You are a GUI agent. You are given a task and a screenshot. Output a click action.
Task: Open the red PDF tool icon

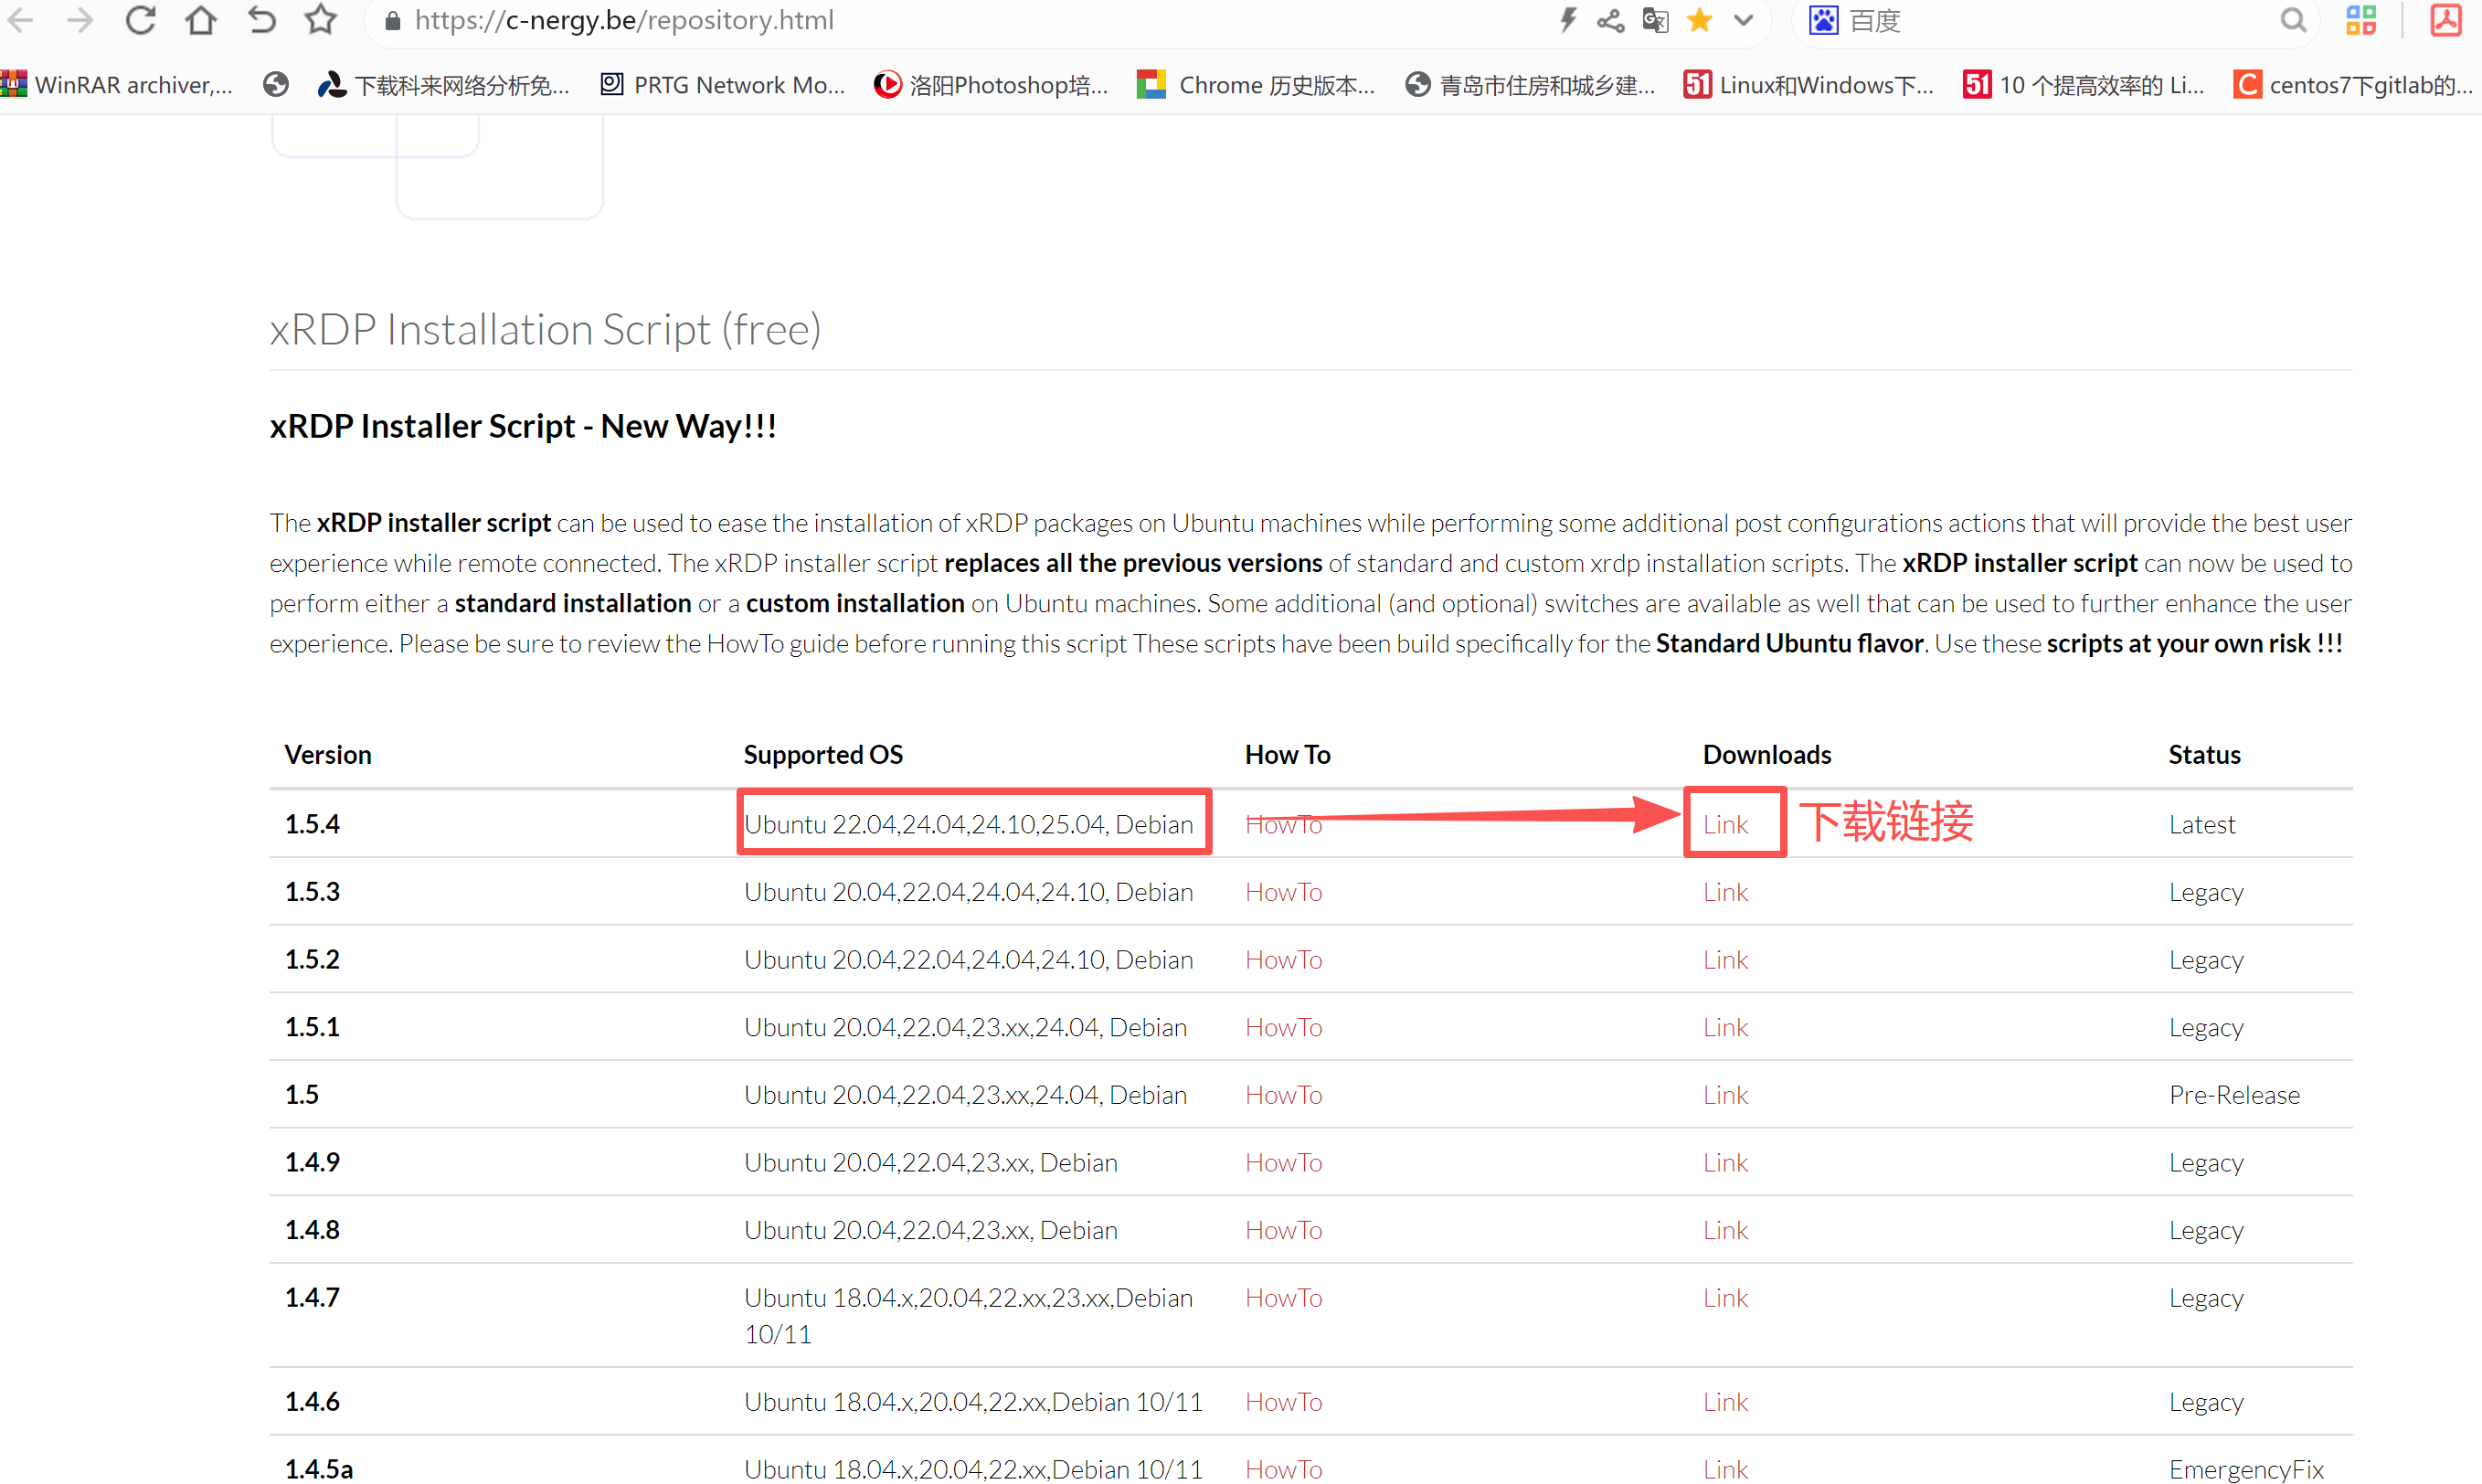point(2446,20)
